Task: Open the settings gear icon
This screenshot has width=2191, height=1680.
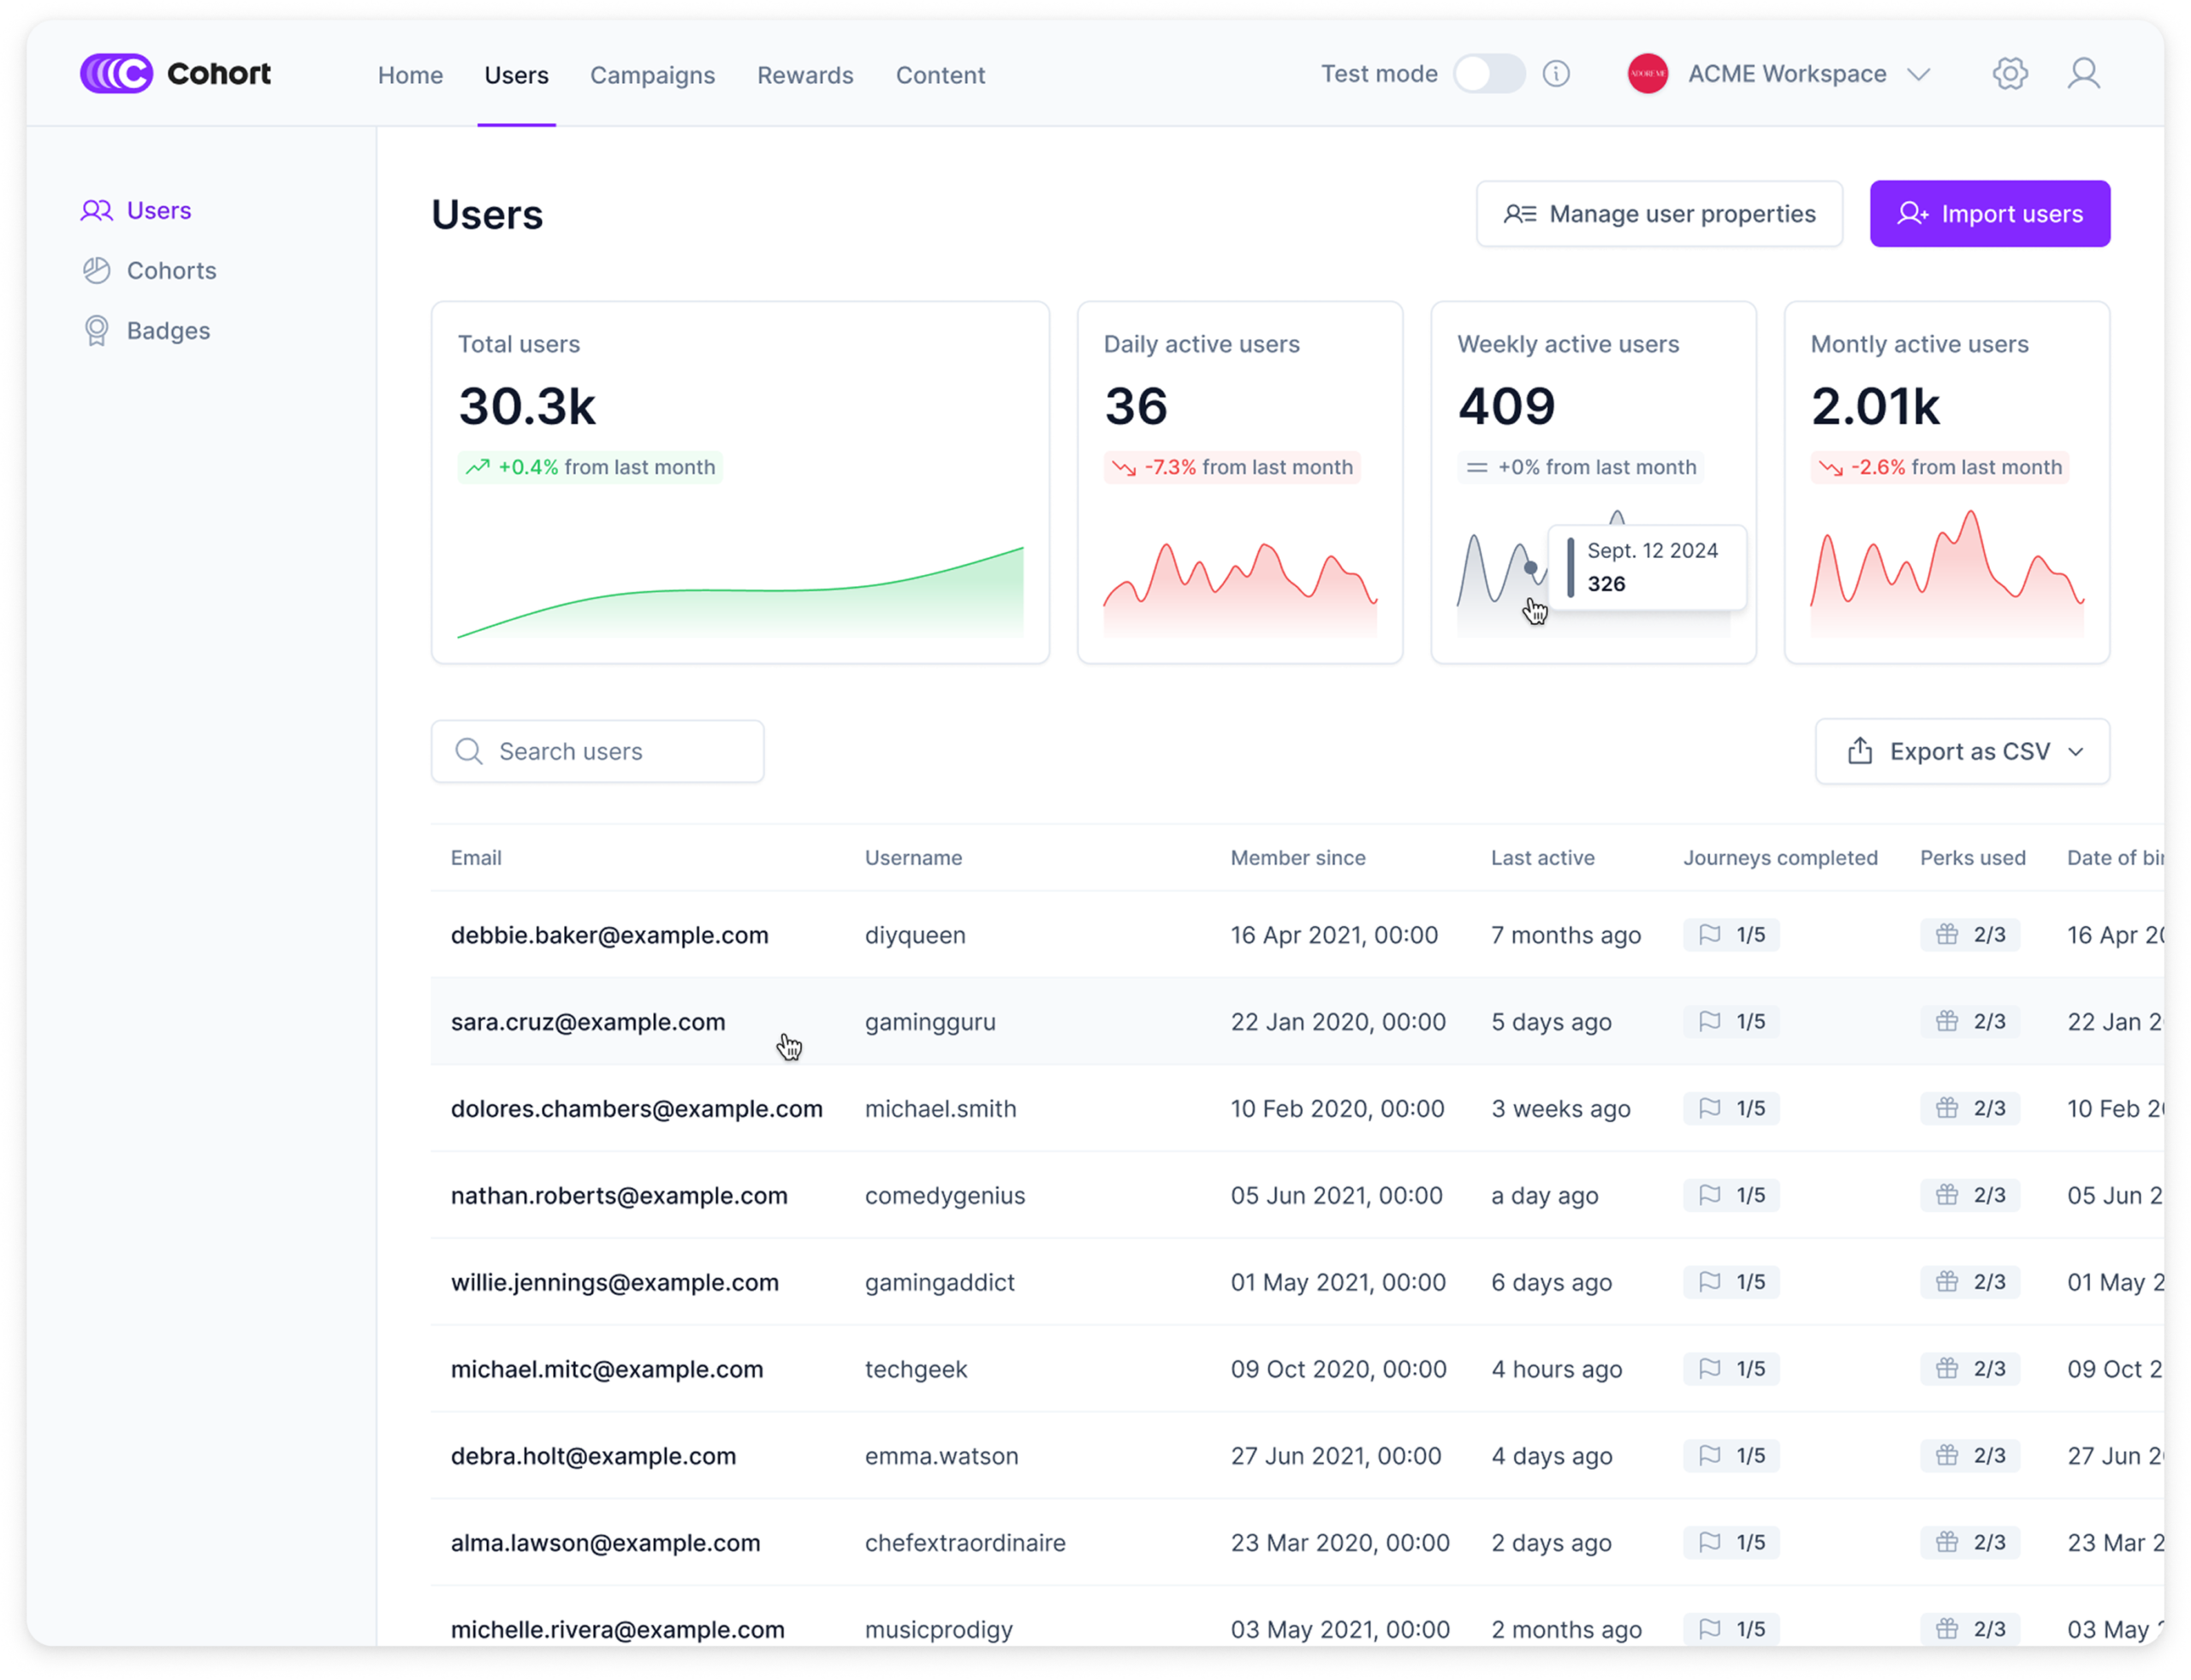Action: click(2009, 74)
